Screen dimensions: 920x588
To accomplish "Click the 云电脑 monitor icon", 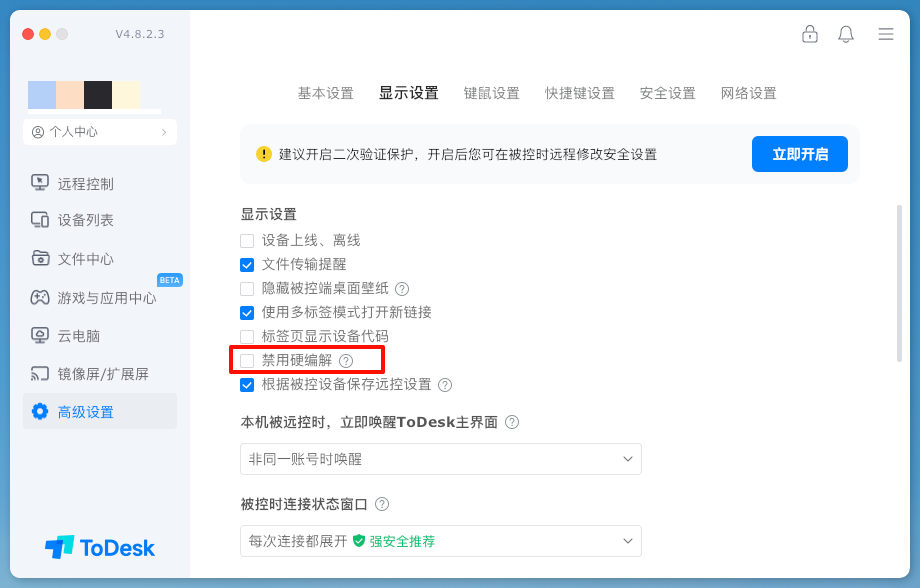I will point(40,335).
